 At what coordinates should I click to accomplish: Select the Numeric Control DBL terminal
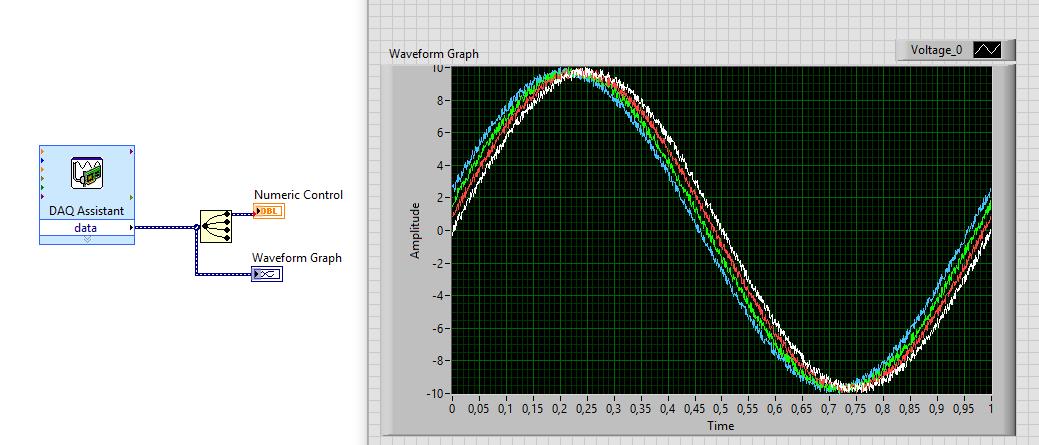tap(269, 212)
